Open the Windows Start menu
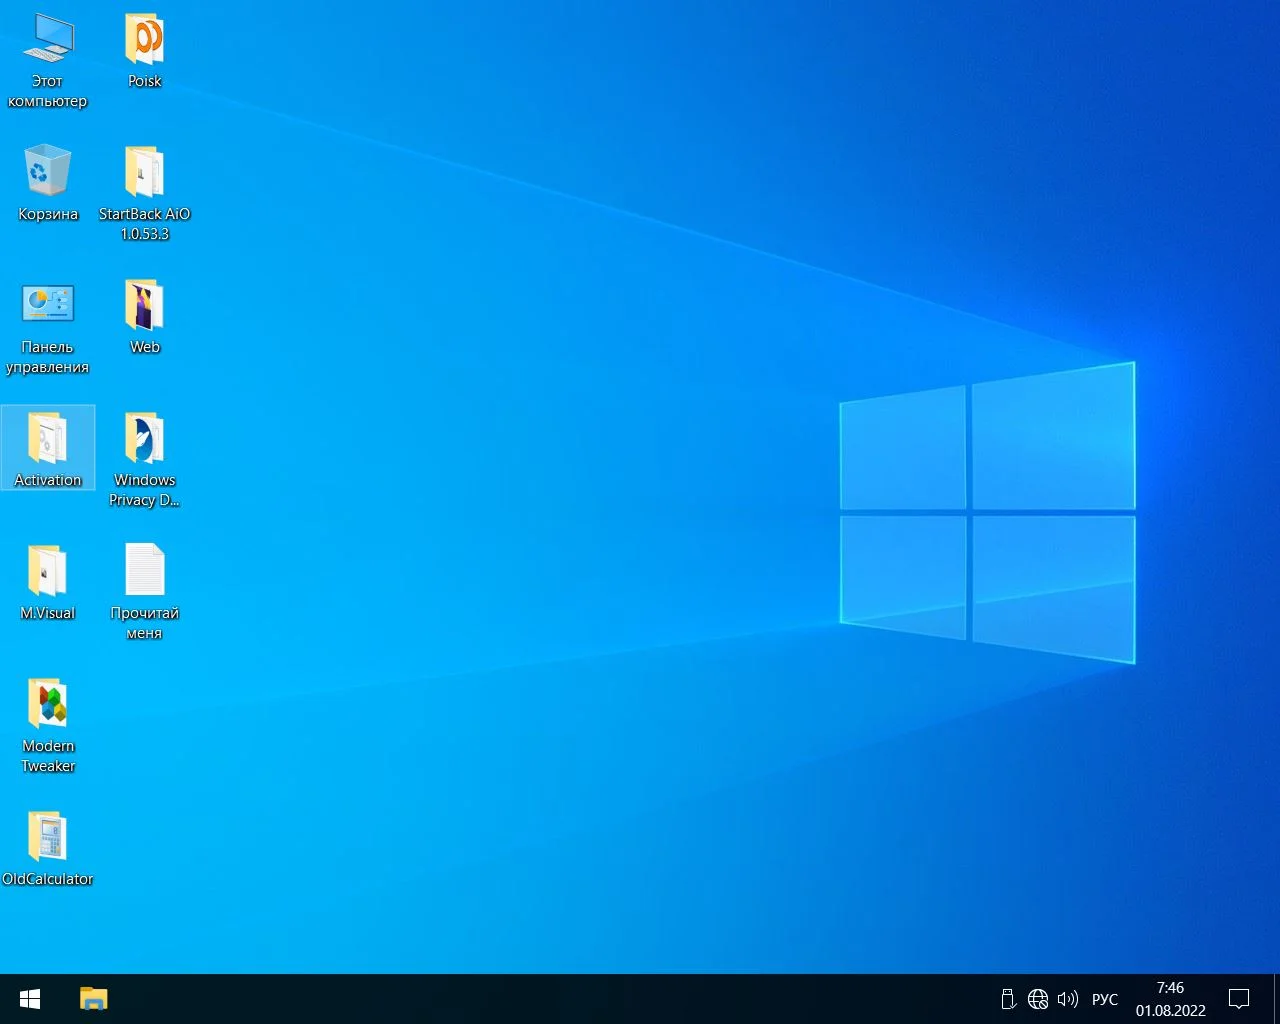The image size is (1280, 1024). (30, 999)
